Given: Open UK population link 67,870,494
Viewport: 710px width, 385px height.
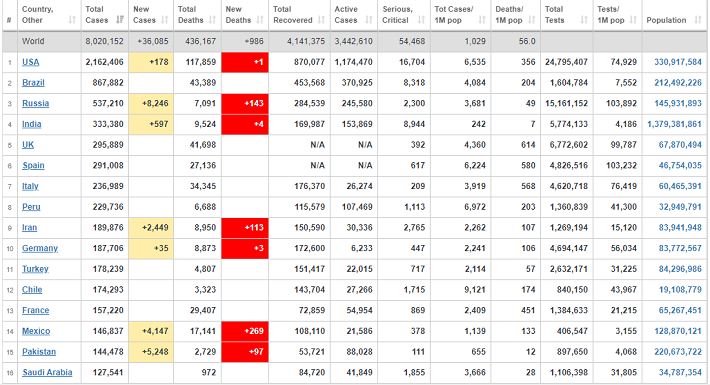Looking at the screenshot, I should [680, 145].
